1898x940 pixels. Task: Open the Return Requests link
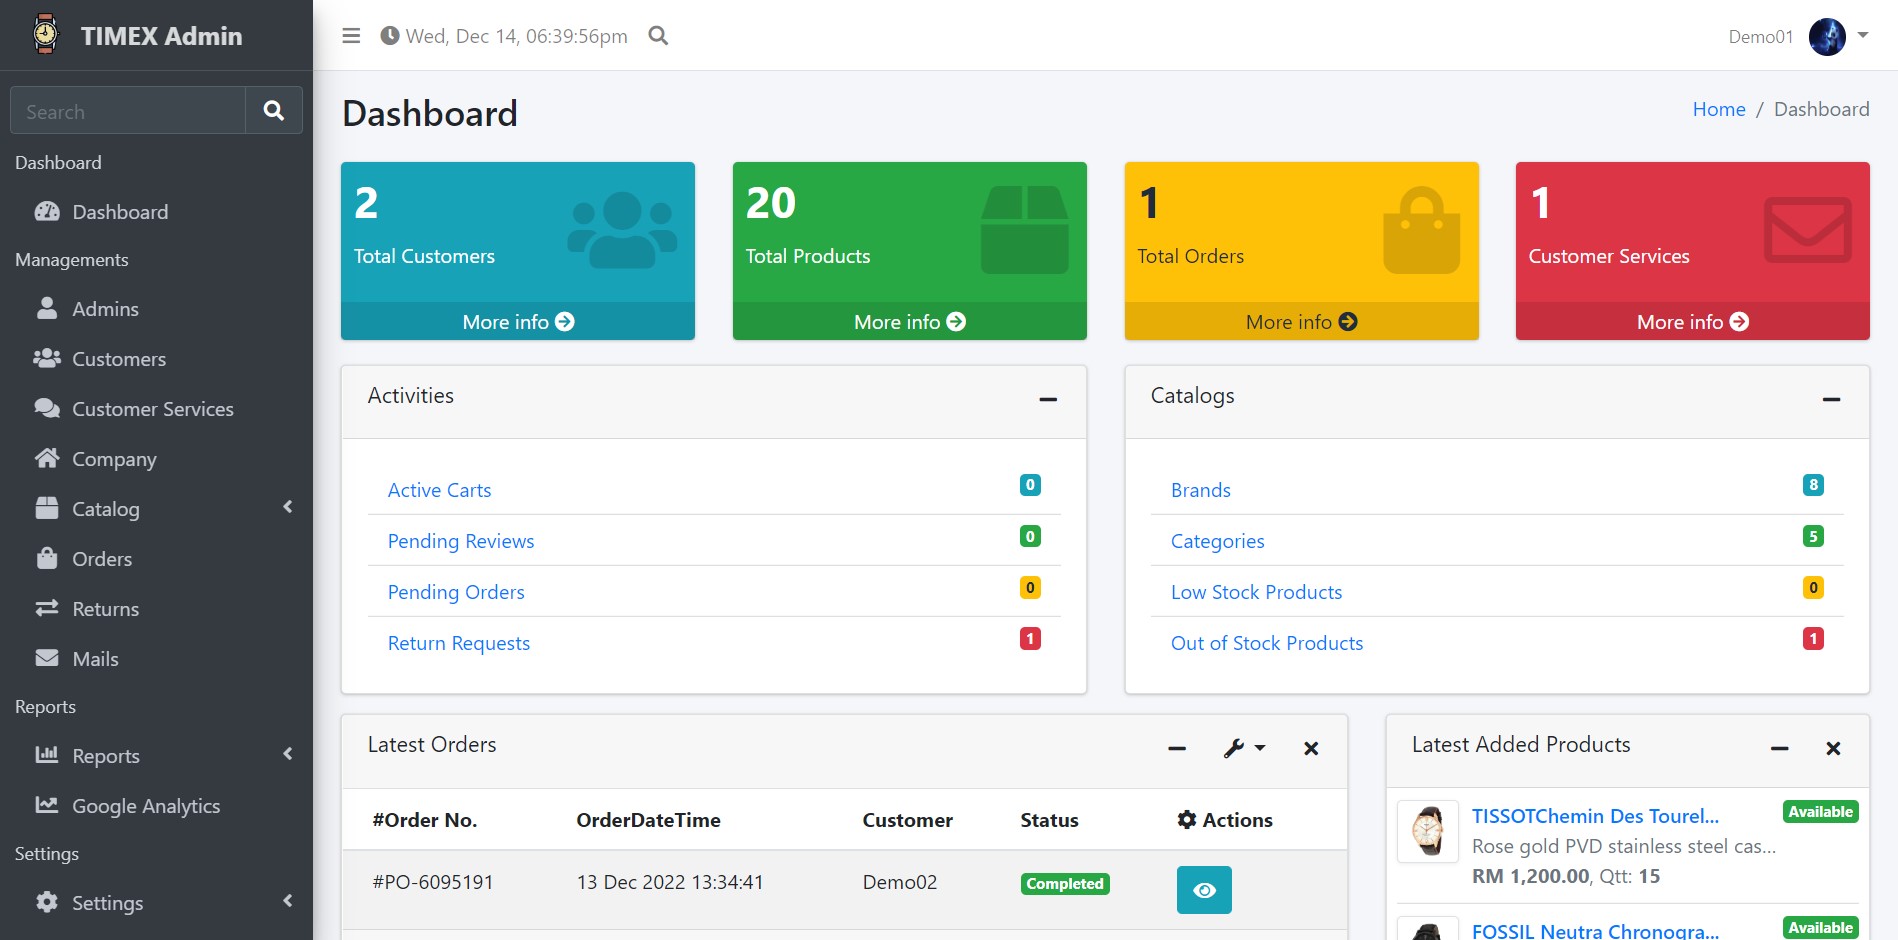coord(459,643)
